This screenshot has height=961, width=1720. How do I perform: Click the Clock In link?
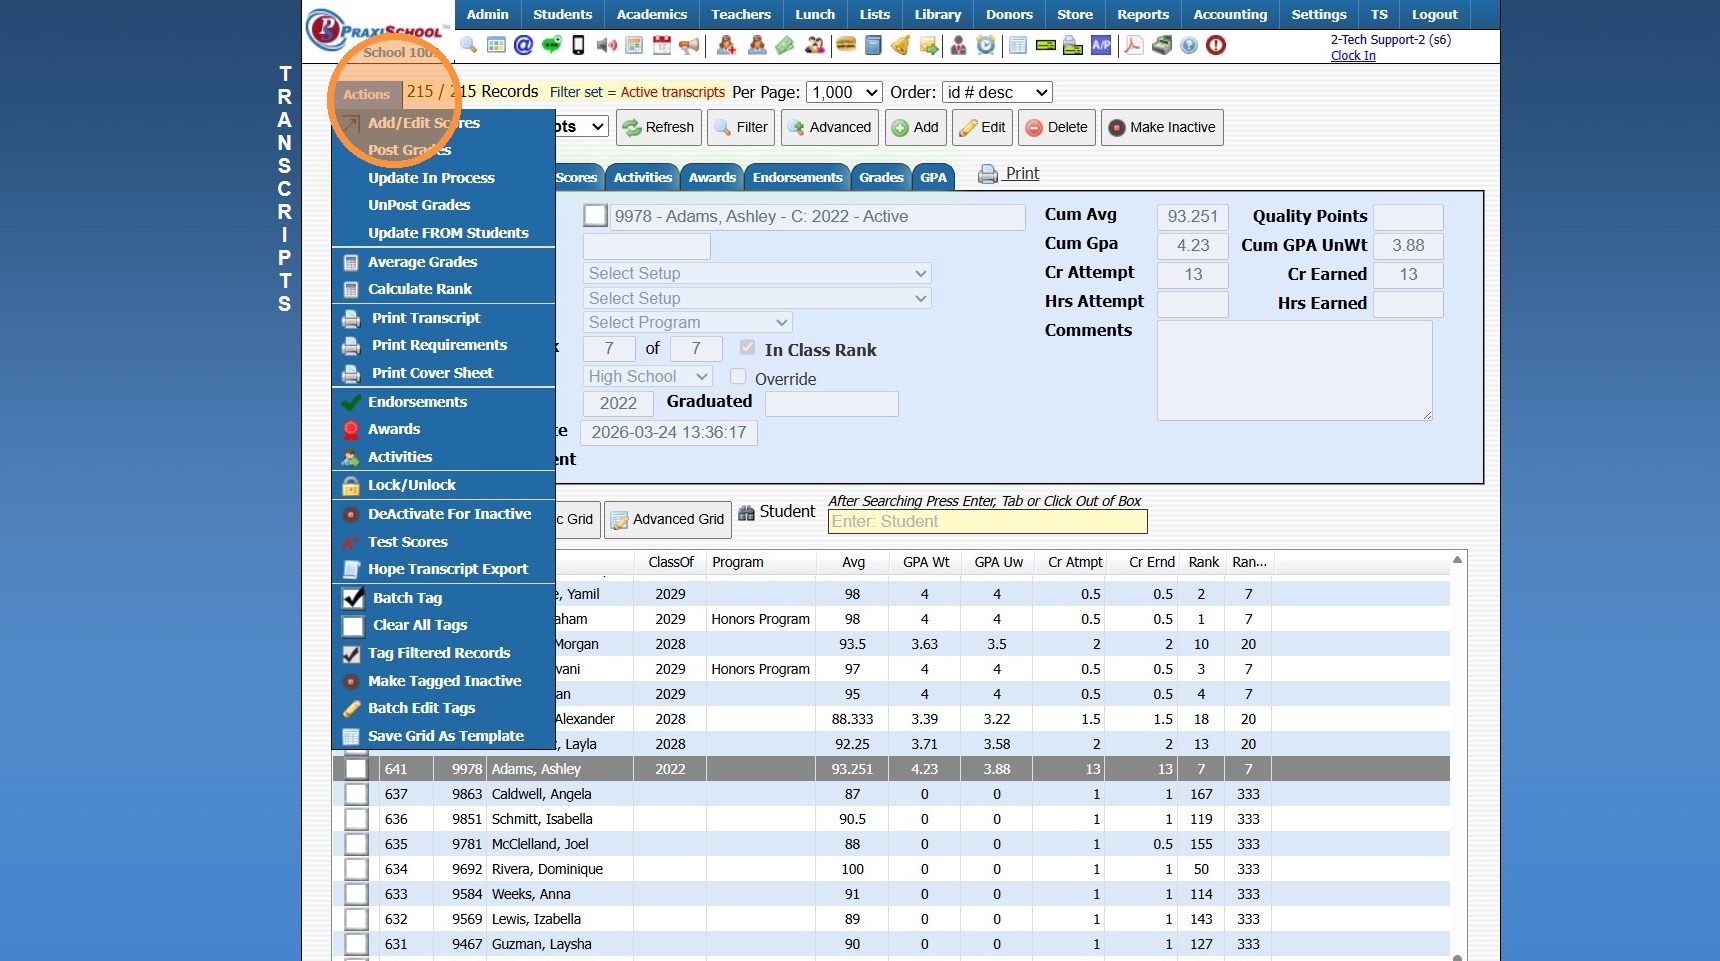[x=1352, y=56]
